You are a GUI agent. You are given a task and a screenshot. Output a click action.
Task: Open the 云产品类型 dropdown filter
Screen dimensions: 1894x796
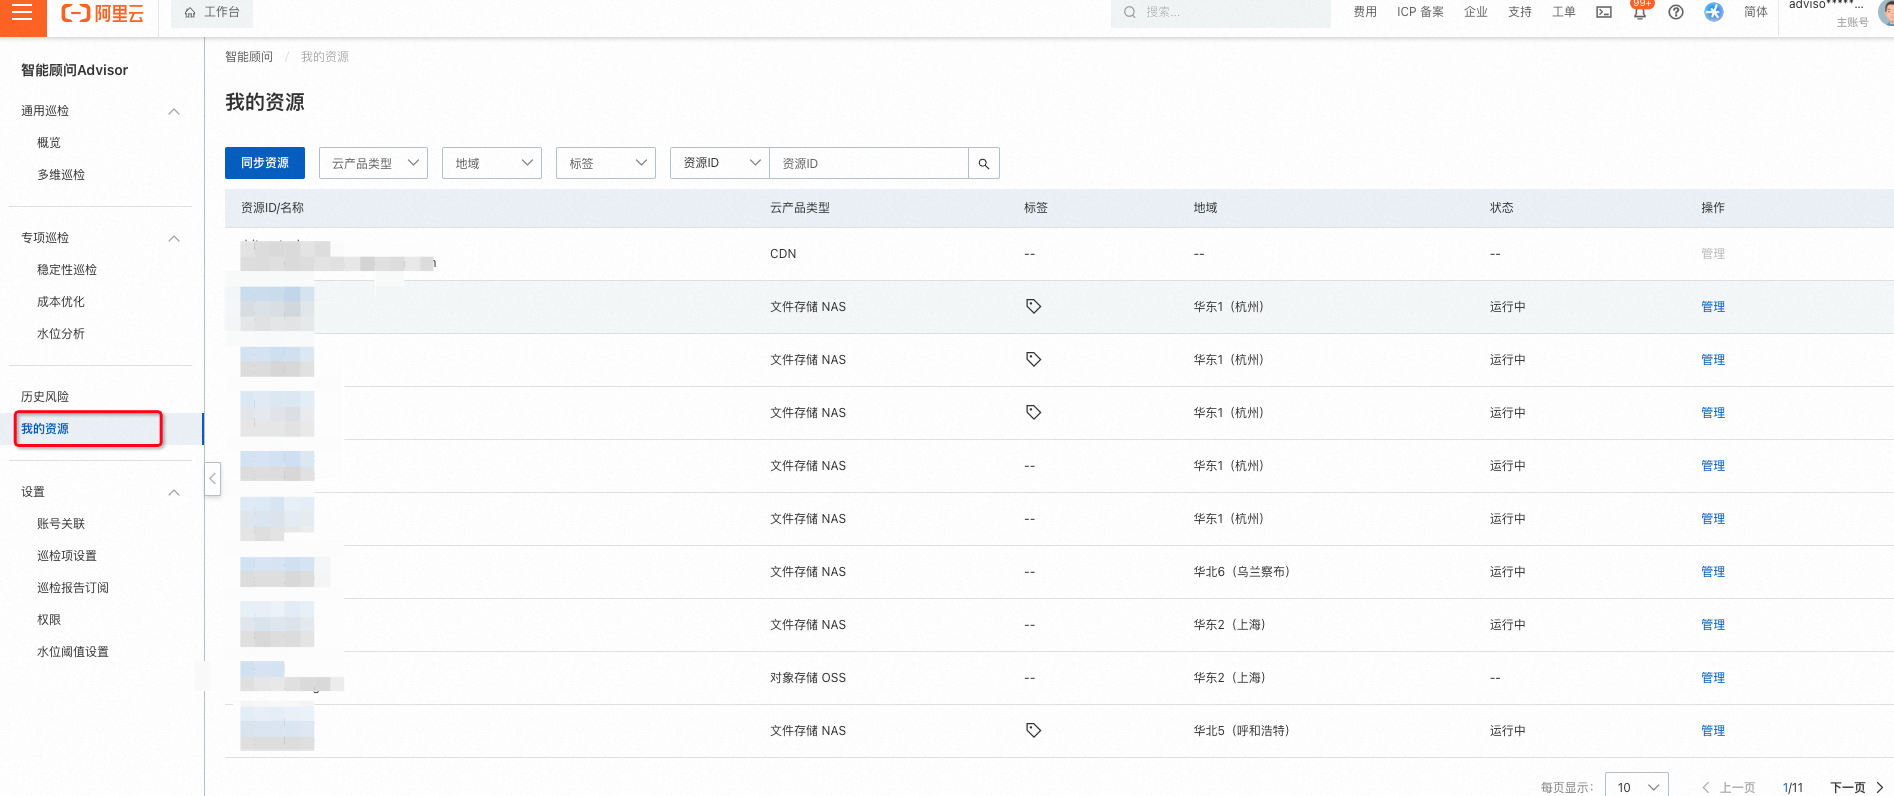click(373, 163)
